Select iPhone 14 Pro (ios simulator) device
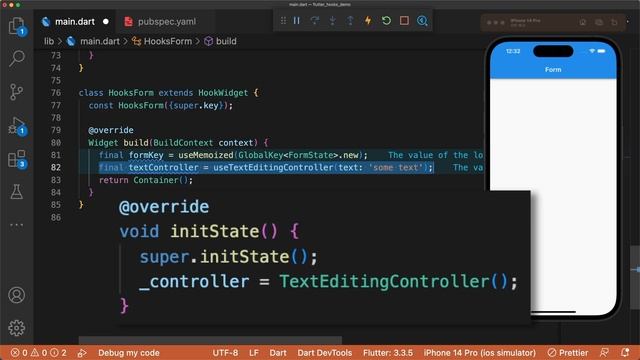Viewport: 640px width, 360px height. click(480, 353)
